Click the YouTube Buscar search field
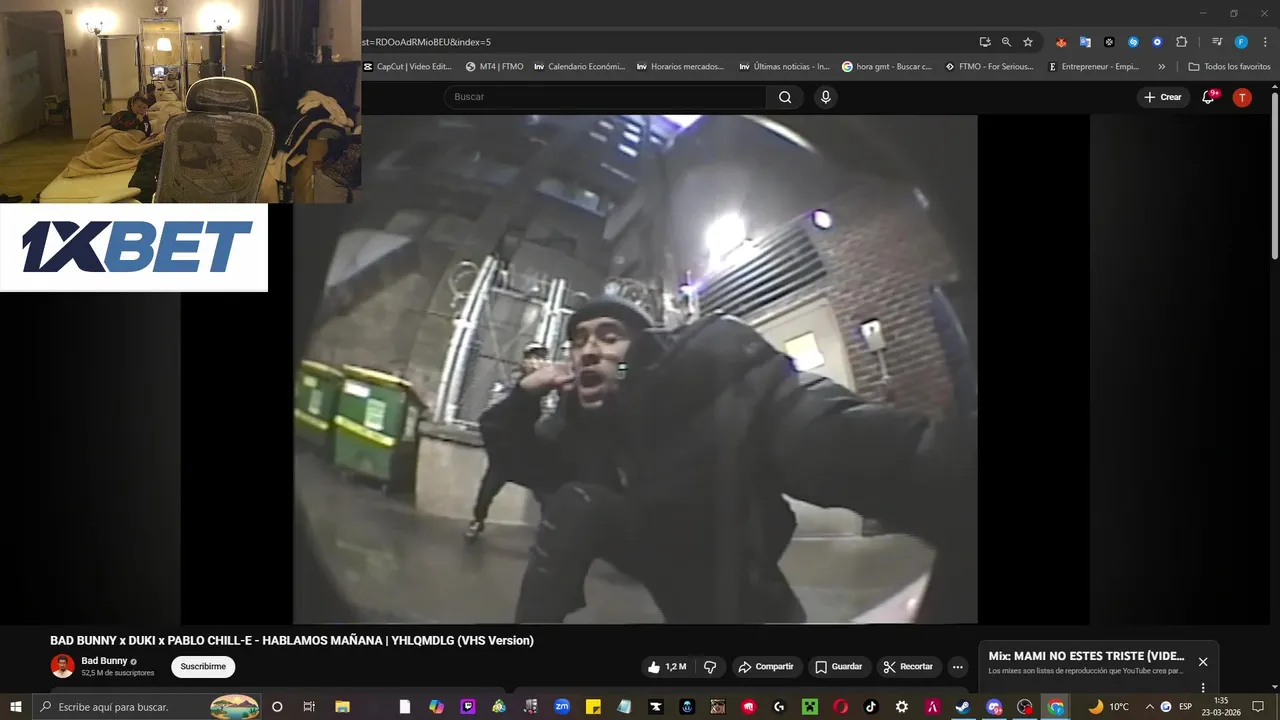Viewport: 1280px width, 720px height. [x=605, y=97]
